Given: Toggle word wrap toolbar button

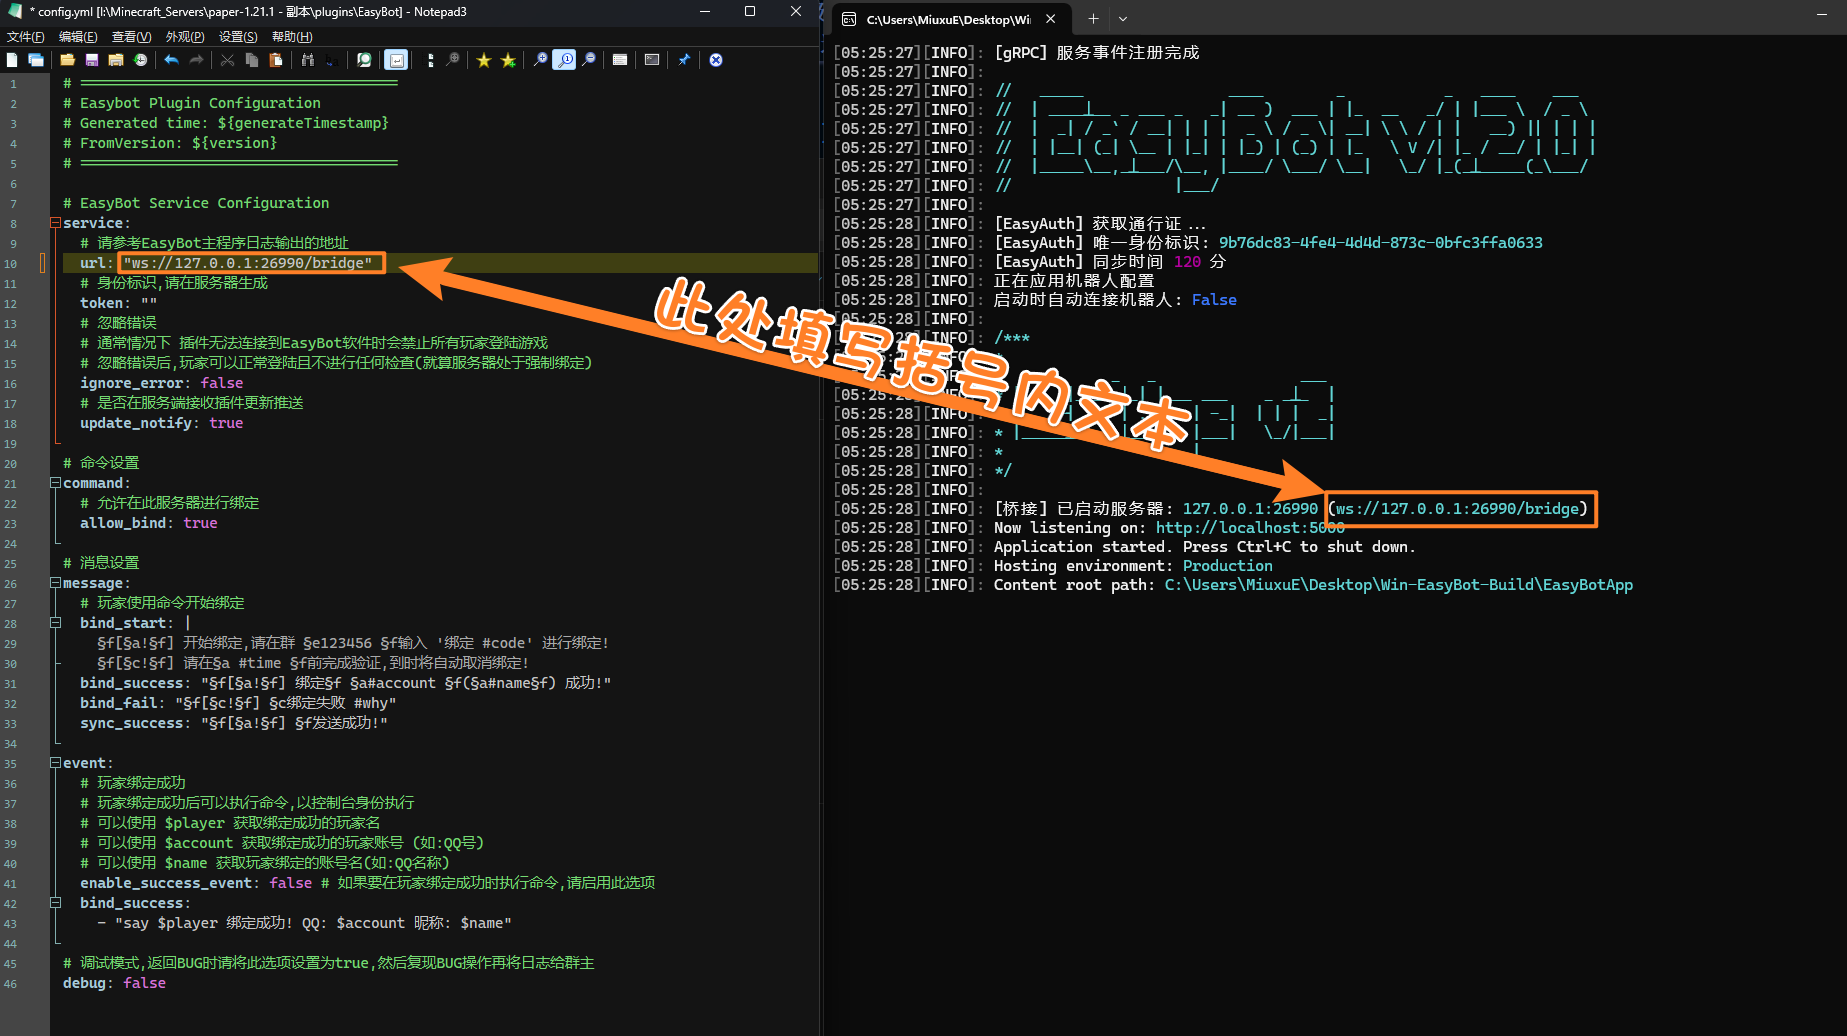Looking at the screenshot, I should (396, 60).
